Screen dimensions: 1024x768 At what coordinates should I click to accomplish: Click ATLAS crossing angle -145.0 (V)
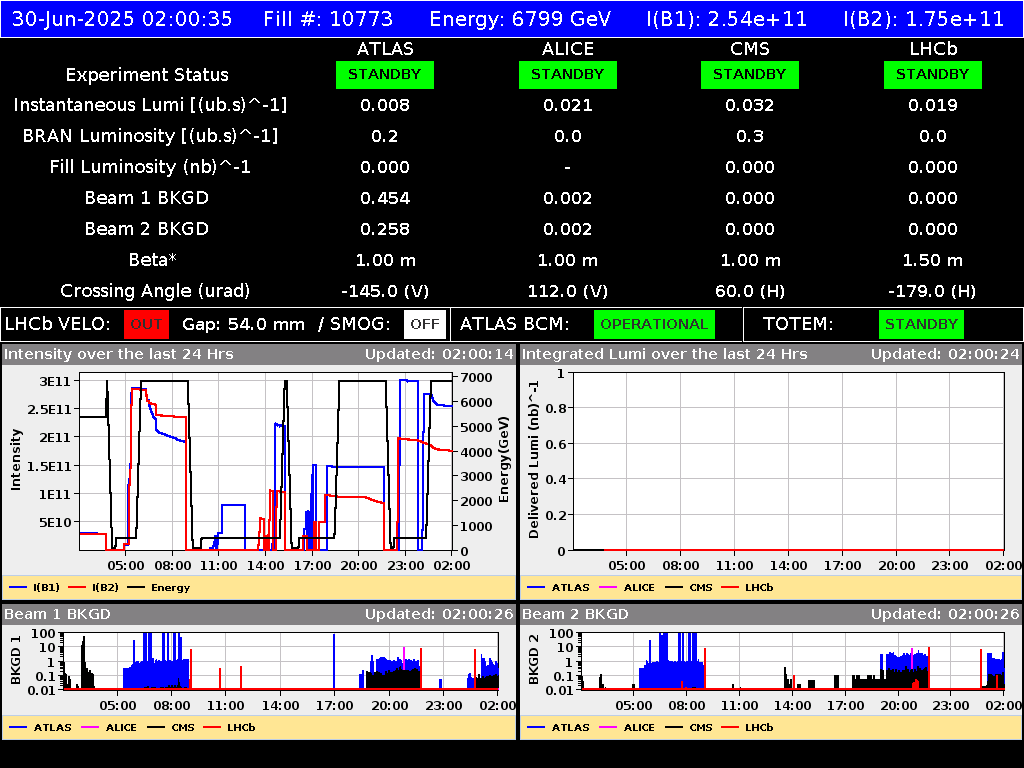tap(385, 291)
